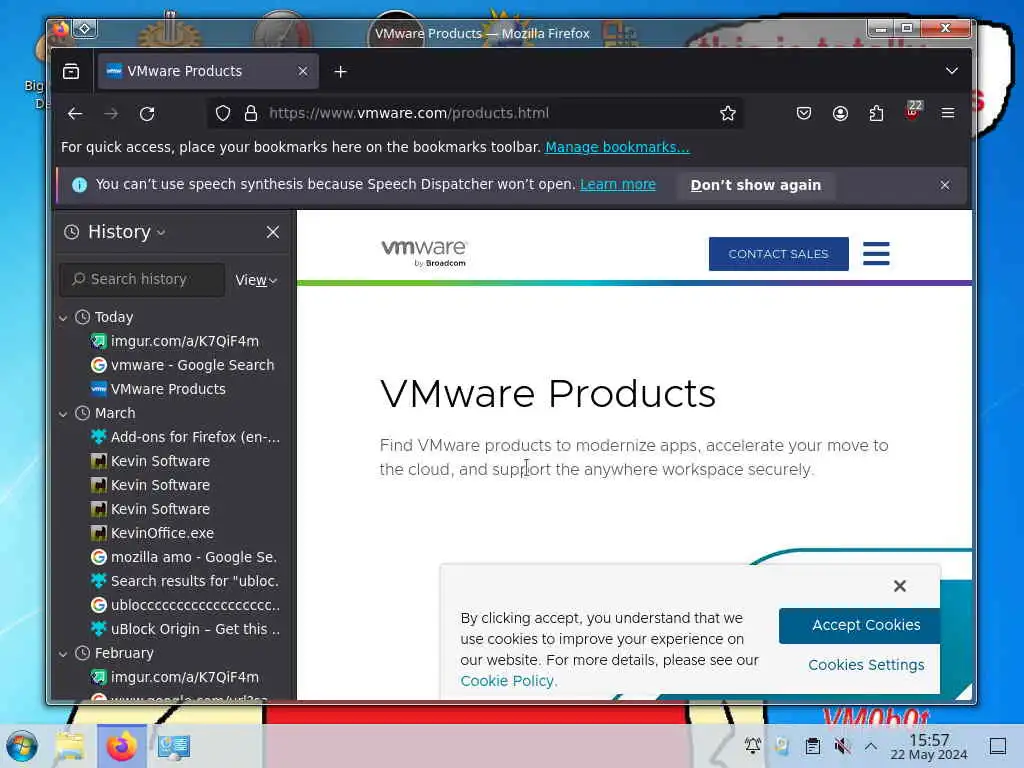
Task: Click the URL address bar
Action: pos(475,114)
